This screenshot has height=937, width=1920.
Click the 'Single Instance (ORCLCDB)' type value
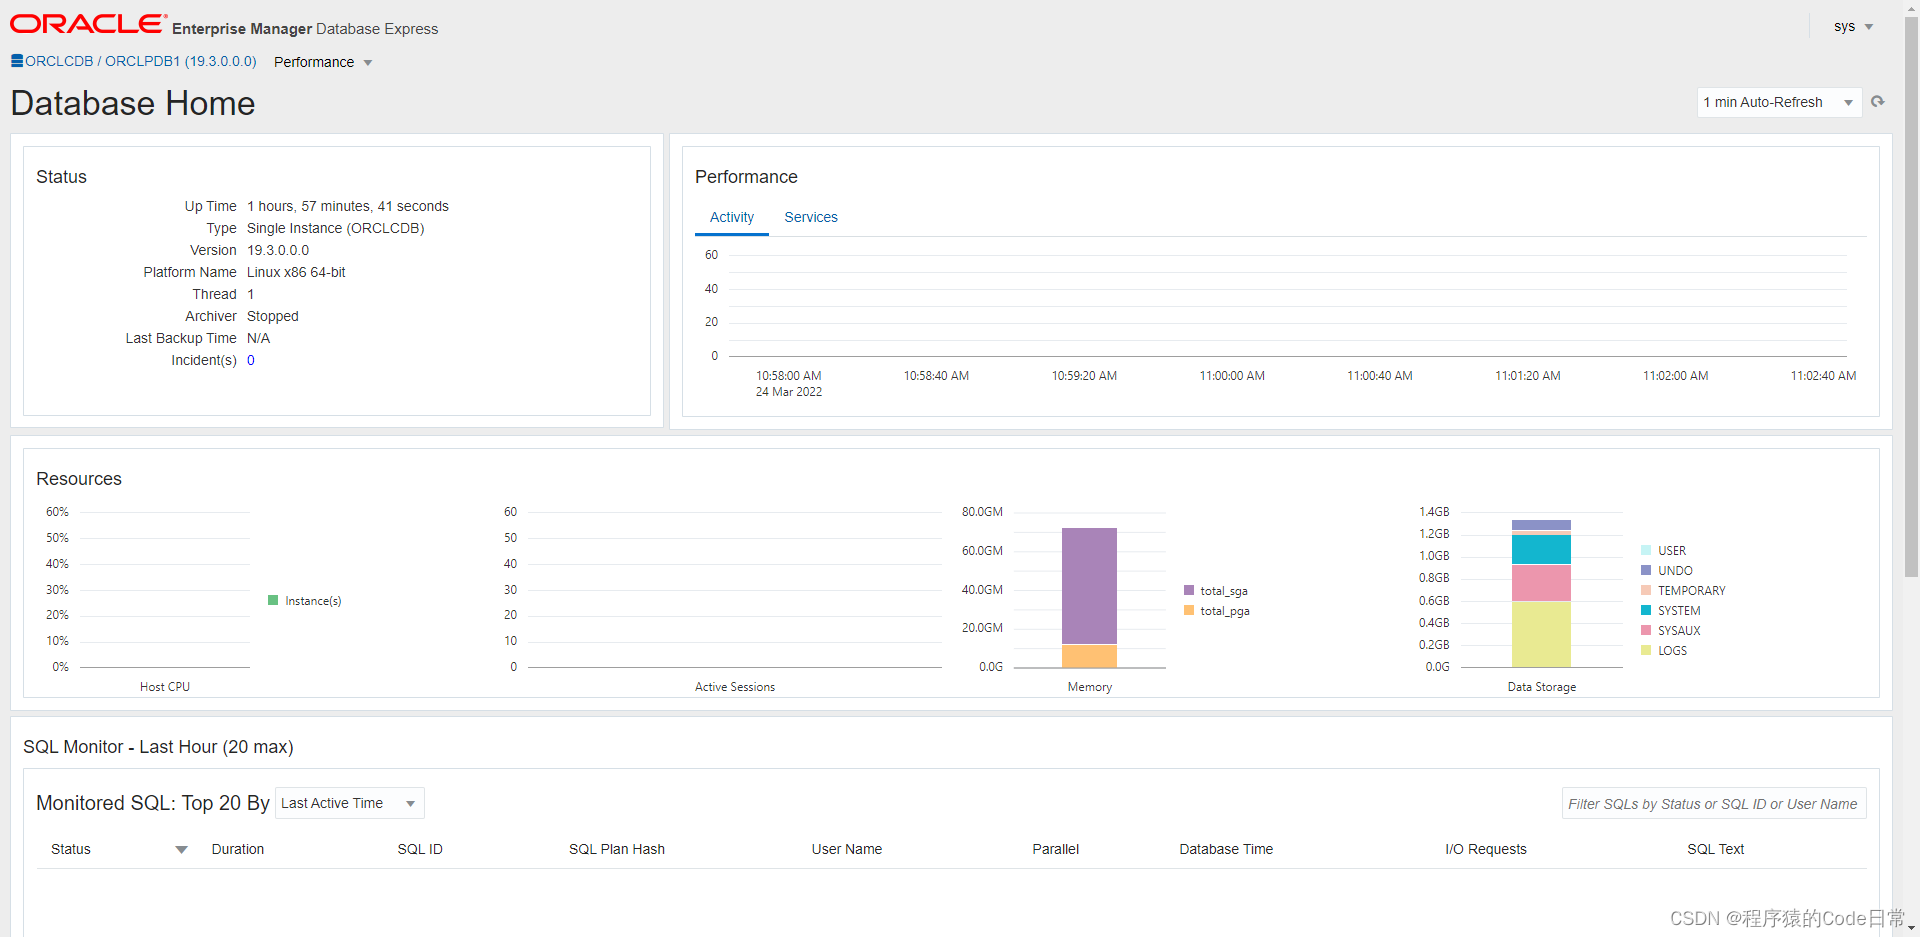pos(336,228)
